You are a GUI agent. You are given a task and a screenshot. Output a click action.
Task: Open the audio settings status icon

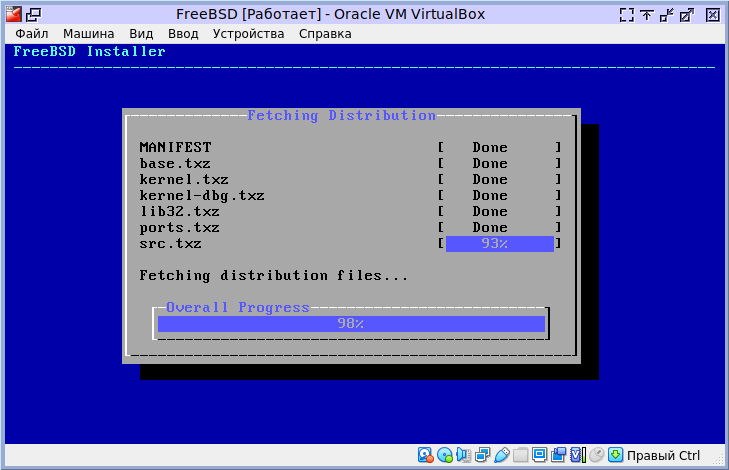[x=464, y=455]
